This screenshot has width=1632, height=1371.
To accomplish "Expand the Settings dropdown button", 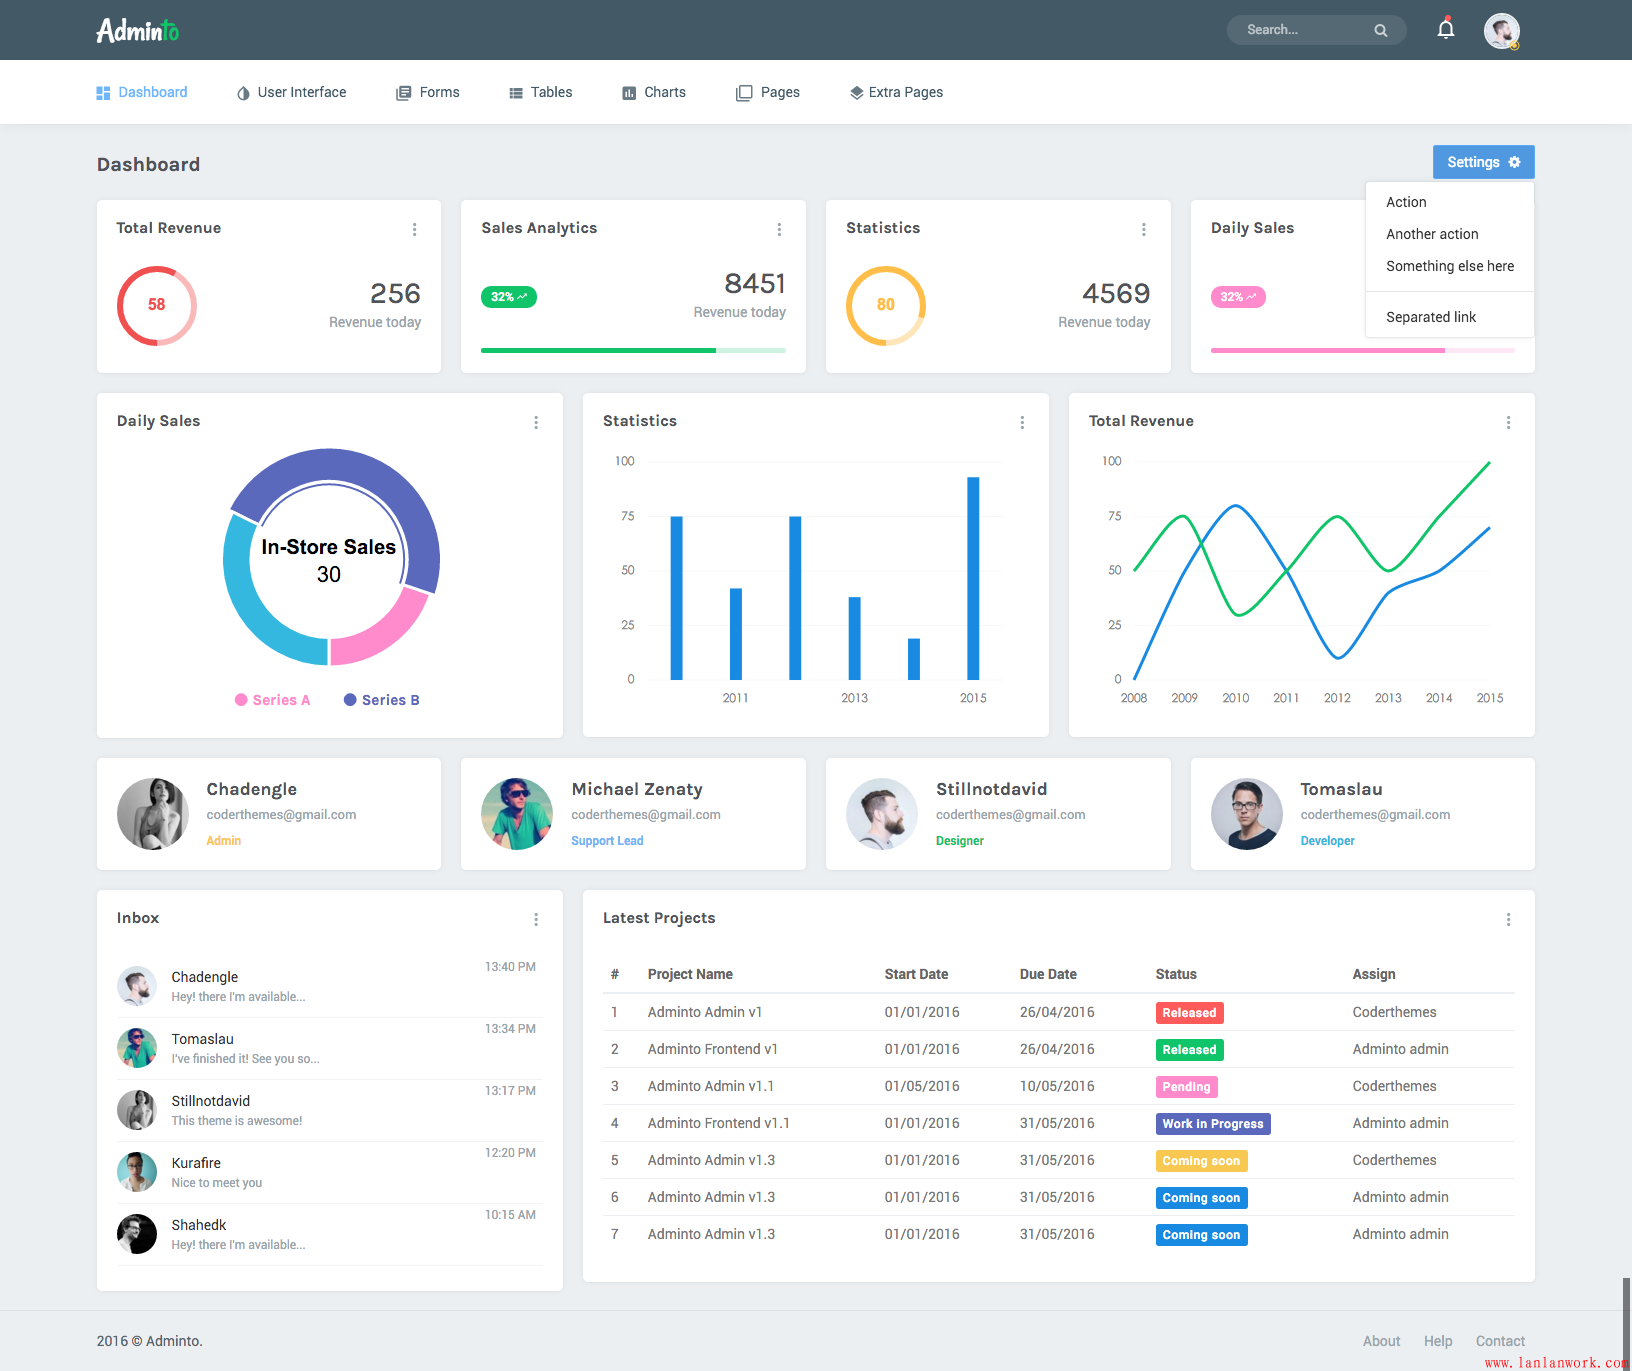I will tap(1483, 162).
